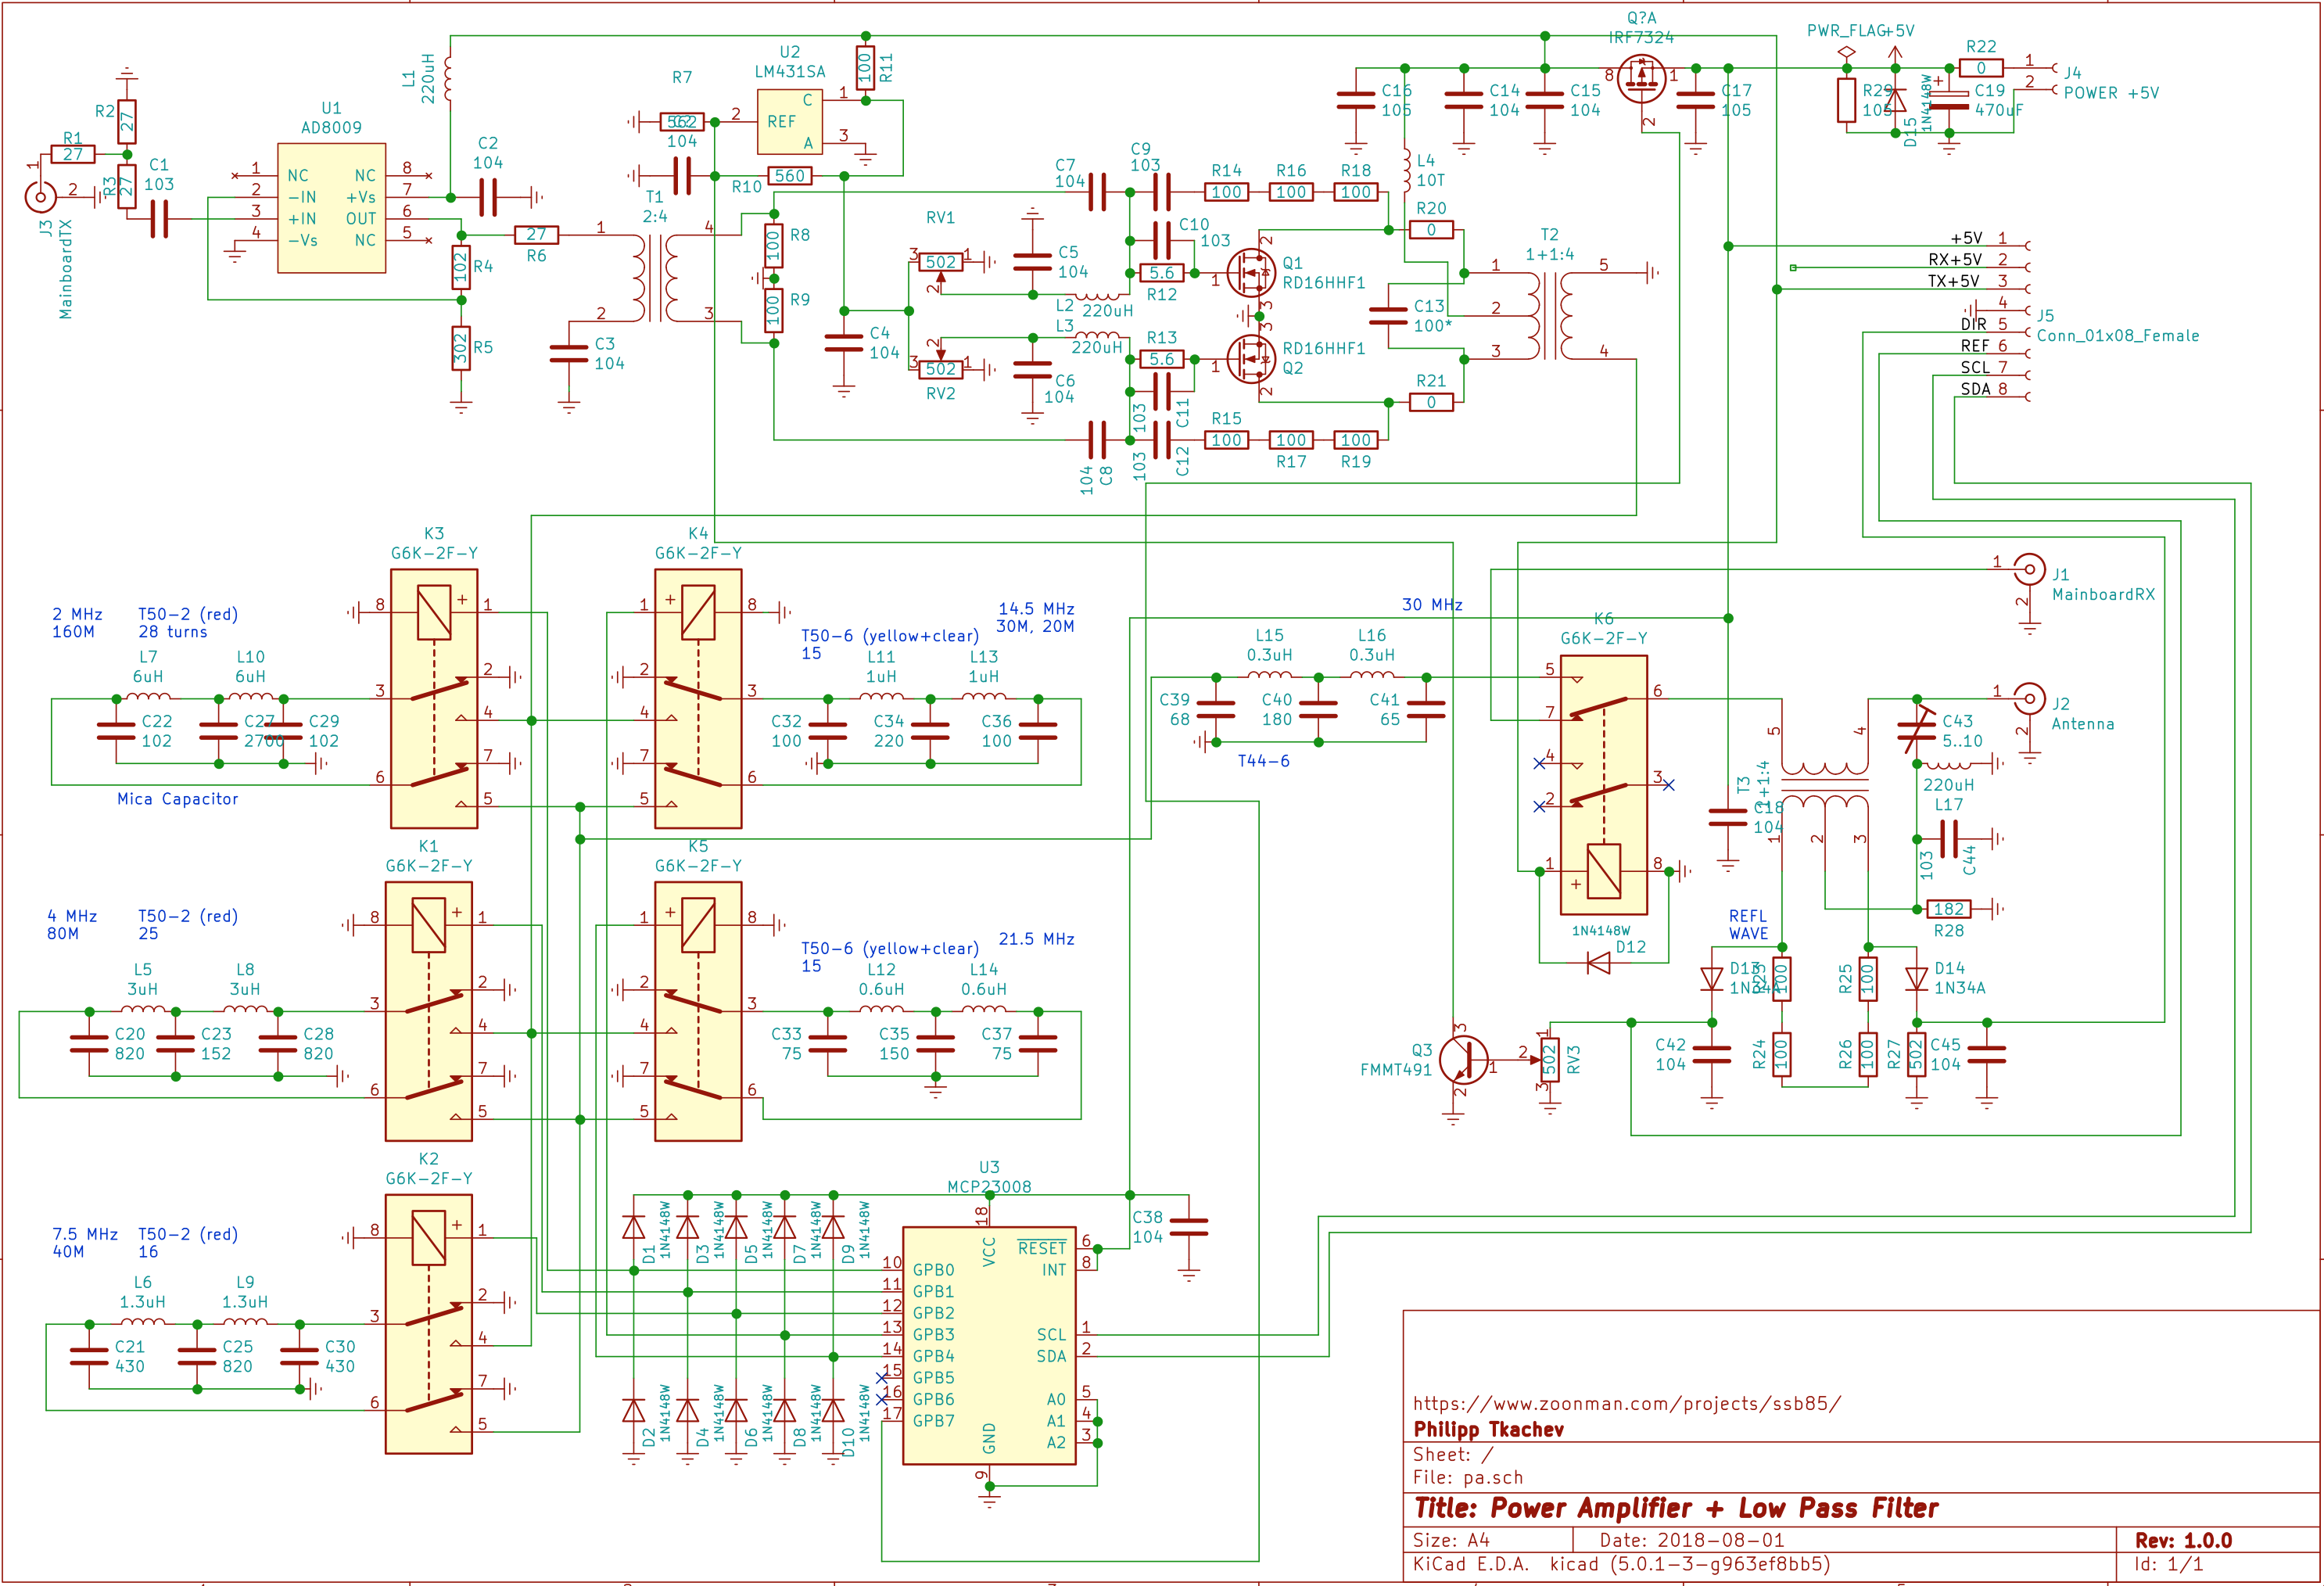Image resolution: width=2324 pixels, height=1586 pixels.
Task: Click the D12 diode below relay K6
Action: [x=1599, y=963]
